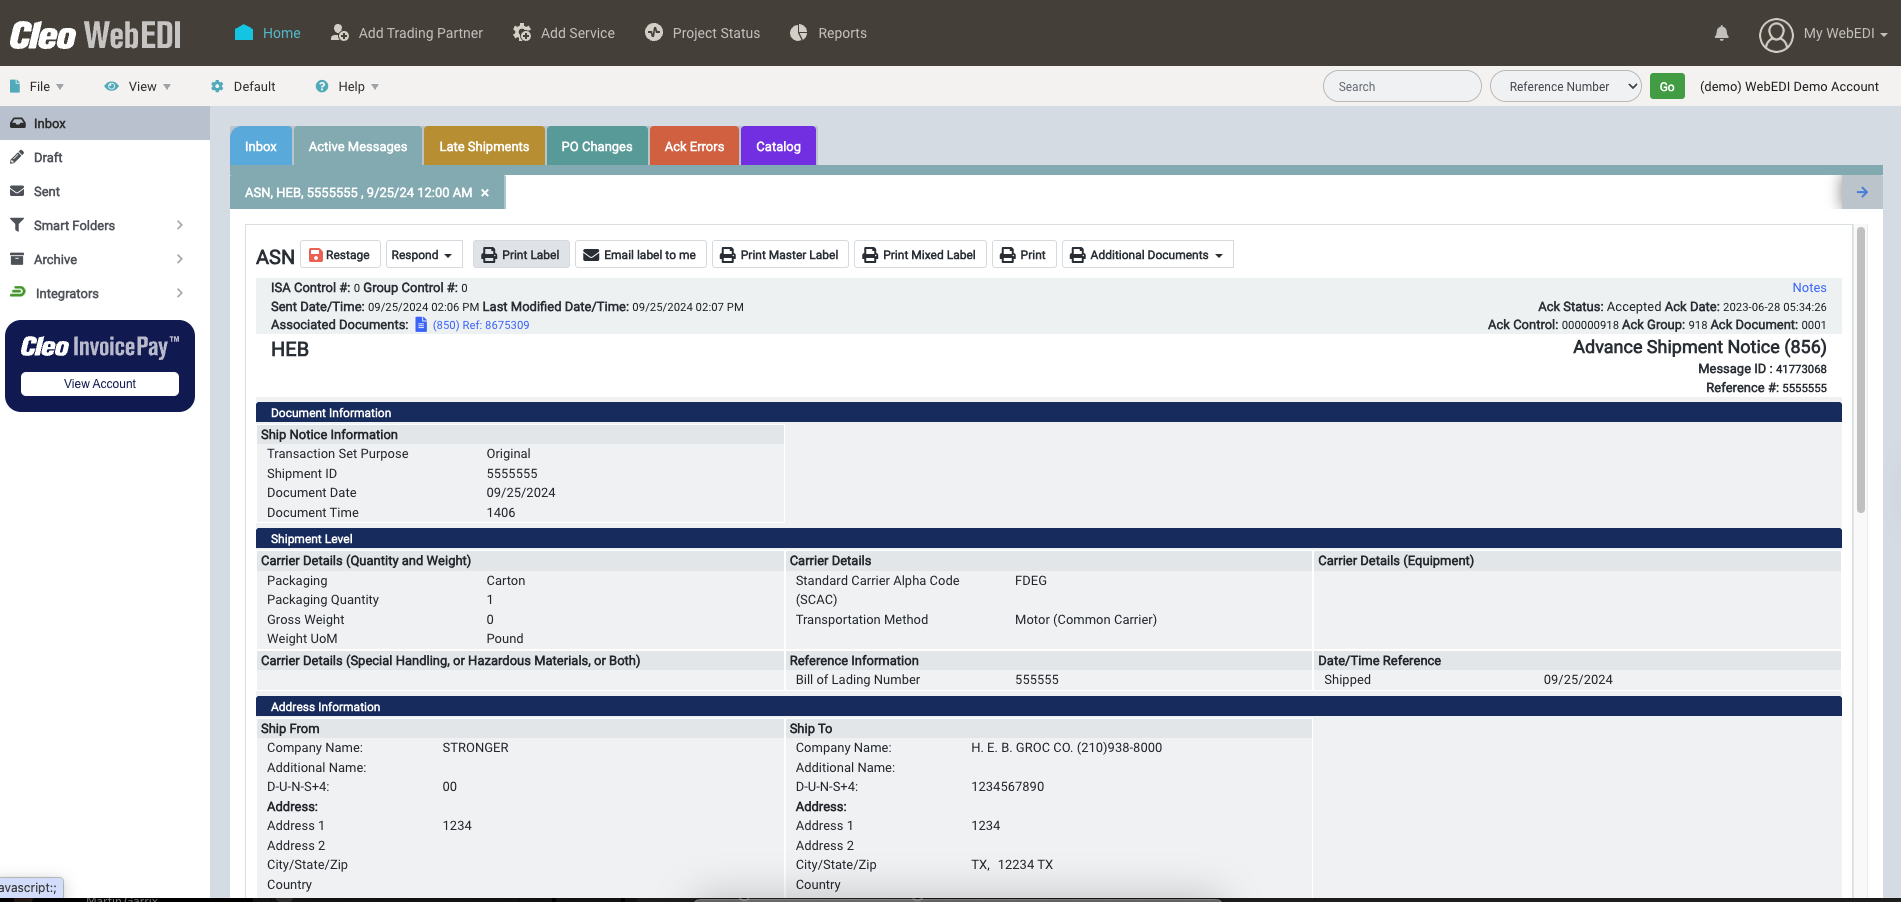Select Reference # value 5555555

tap(1804, 388)
